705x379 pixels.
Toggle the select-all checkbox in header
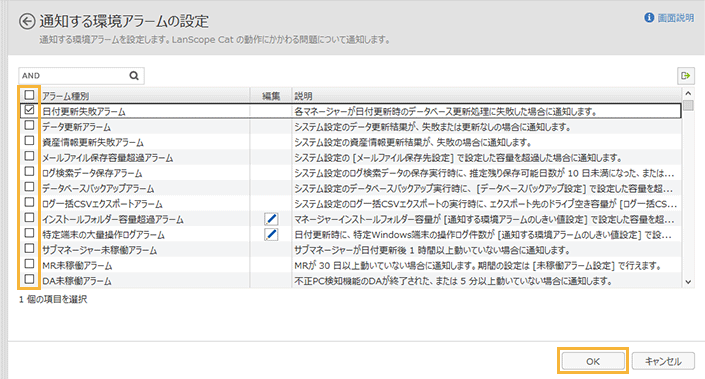(29, 95)
